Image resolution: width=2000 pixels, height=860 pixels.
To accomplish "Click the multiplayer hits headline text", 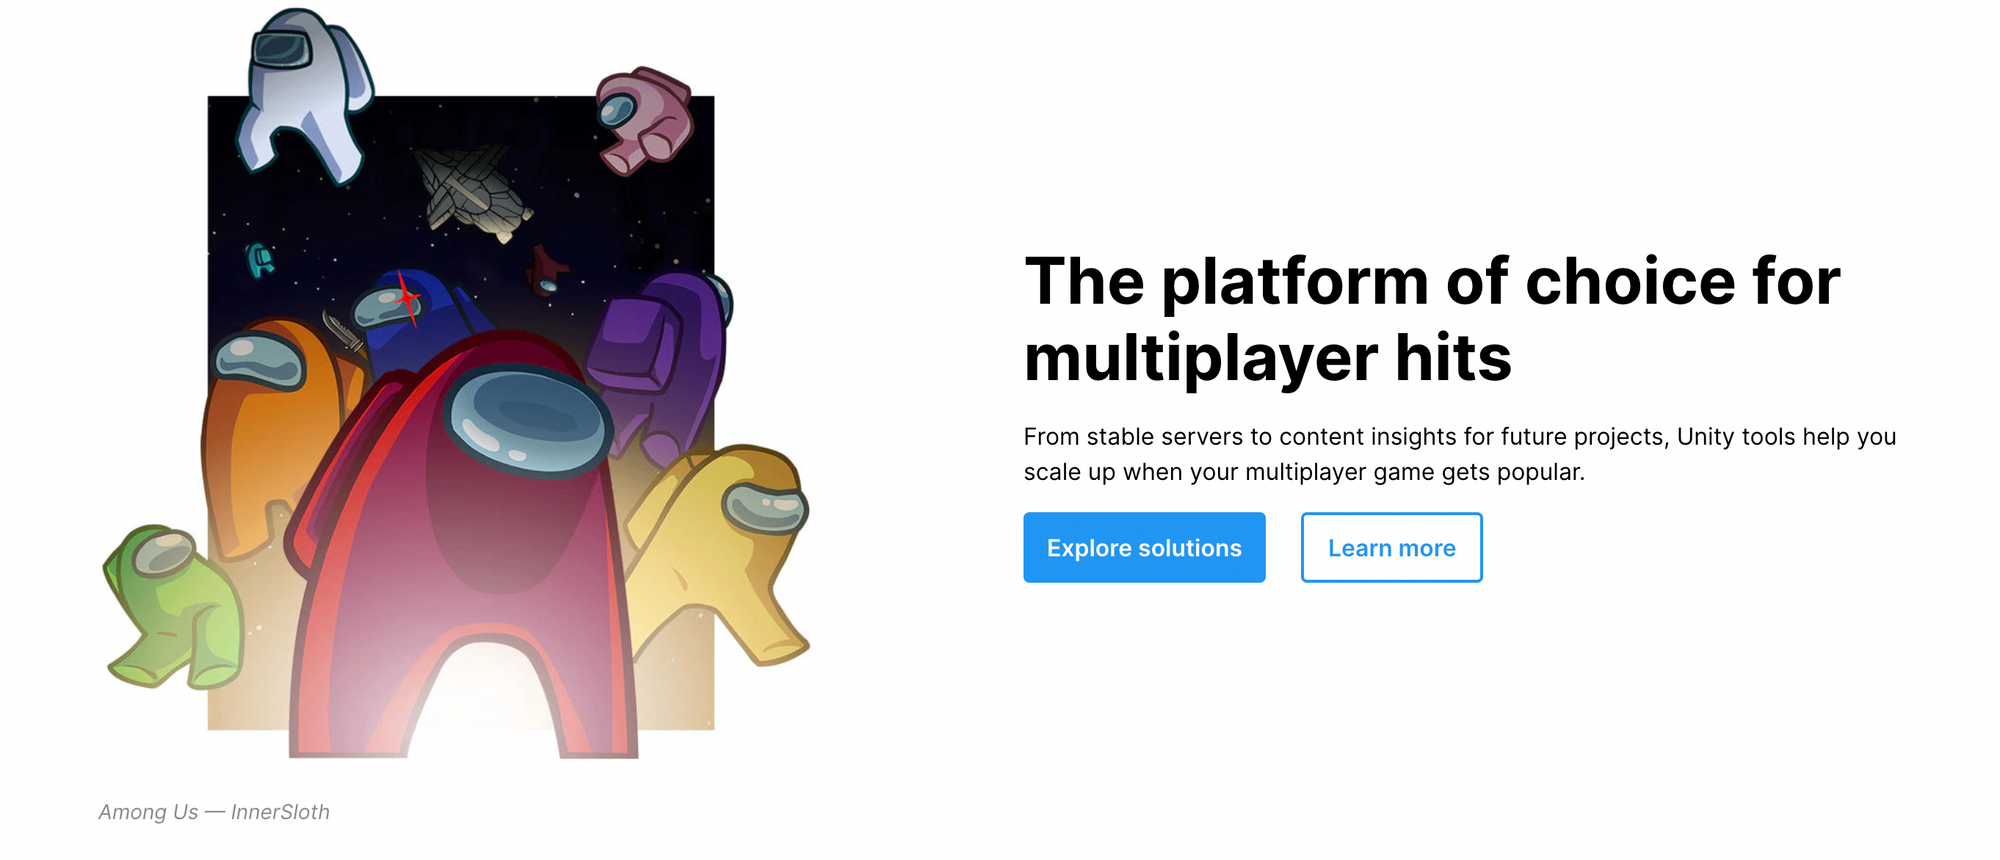I will (x=1267, y=359).
